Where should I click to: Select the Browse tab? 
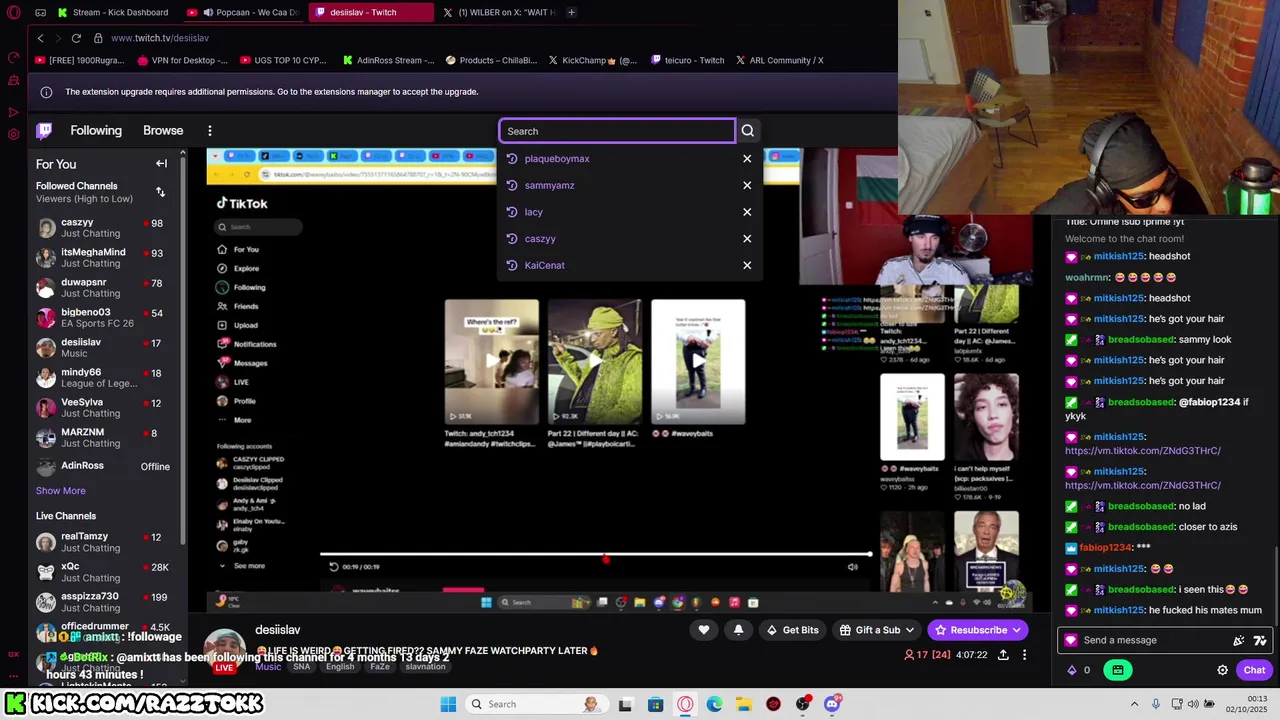(163, 131)
